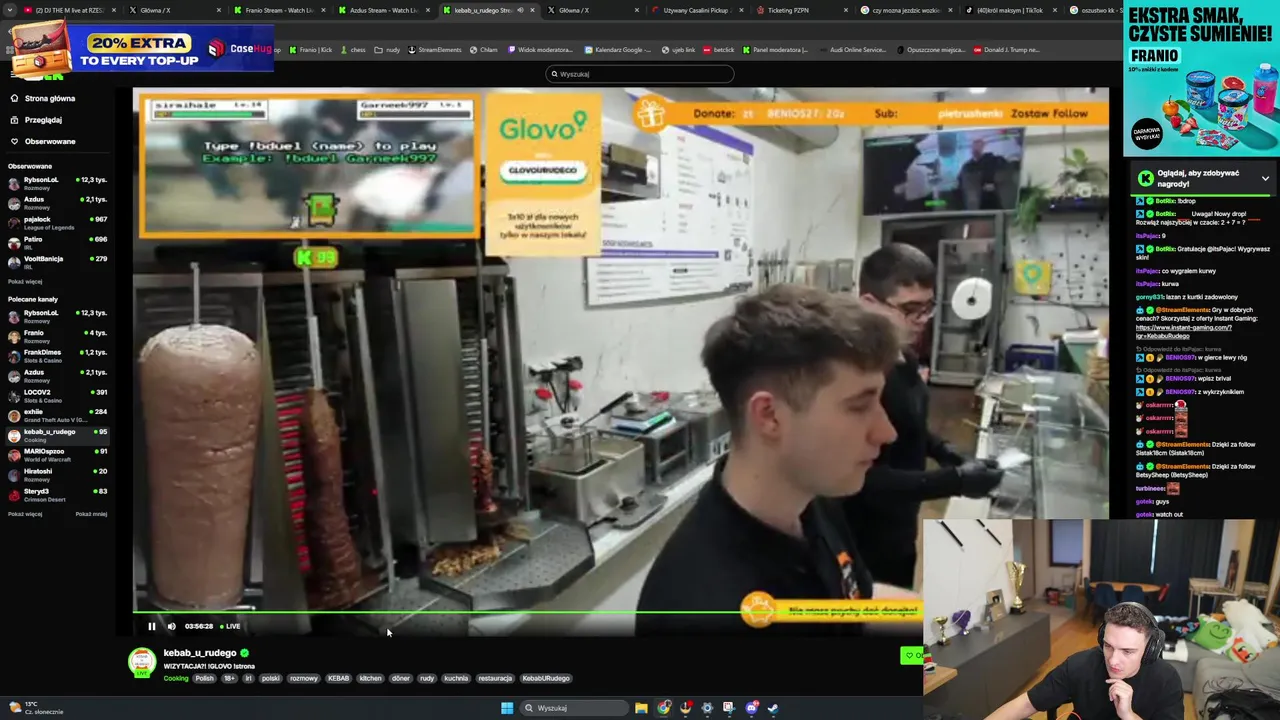Open Przeglądaj in Kick sidebar
Image resolution: width=1280 pixels, height=720 pixels.
point(43,120)
